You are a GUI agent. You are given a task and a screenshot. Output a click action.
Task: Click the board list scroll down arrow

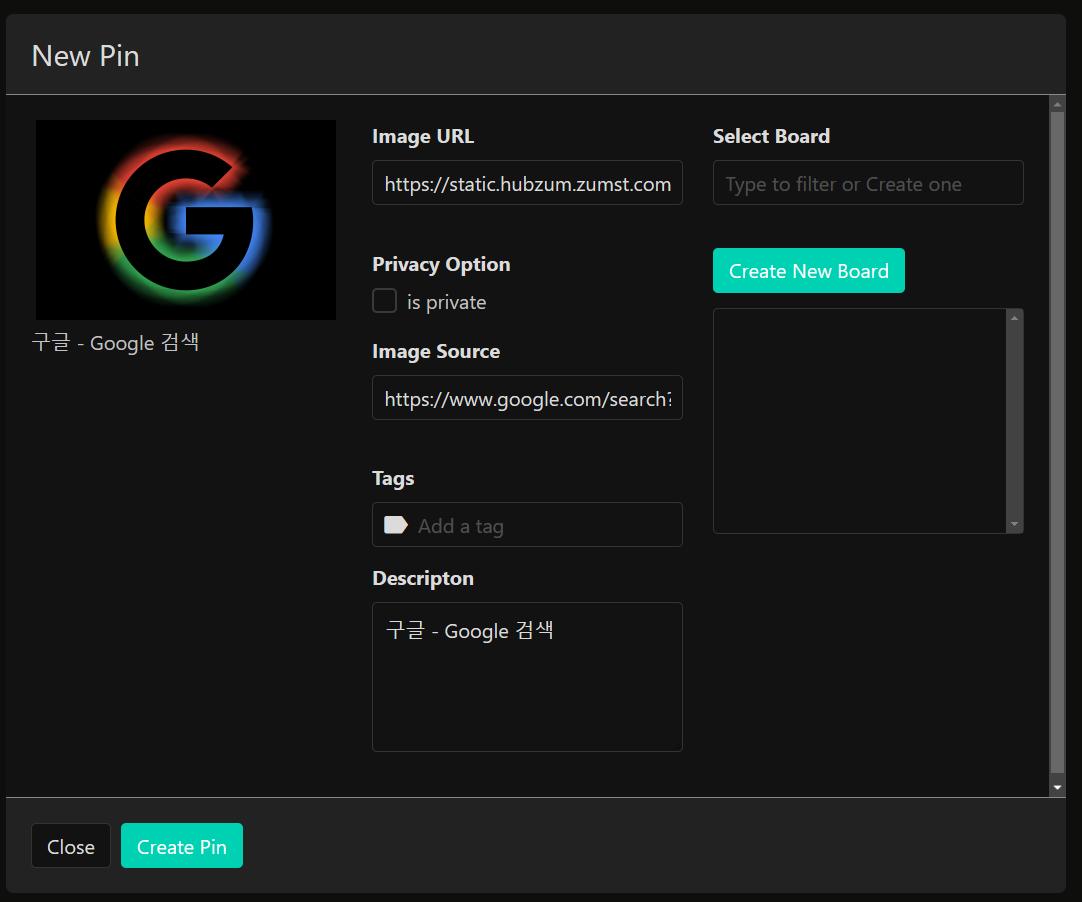coord(1015,524)
